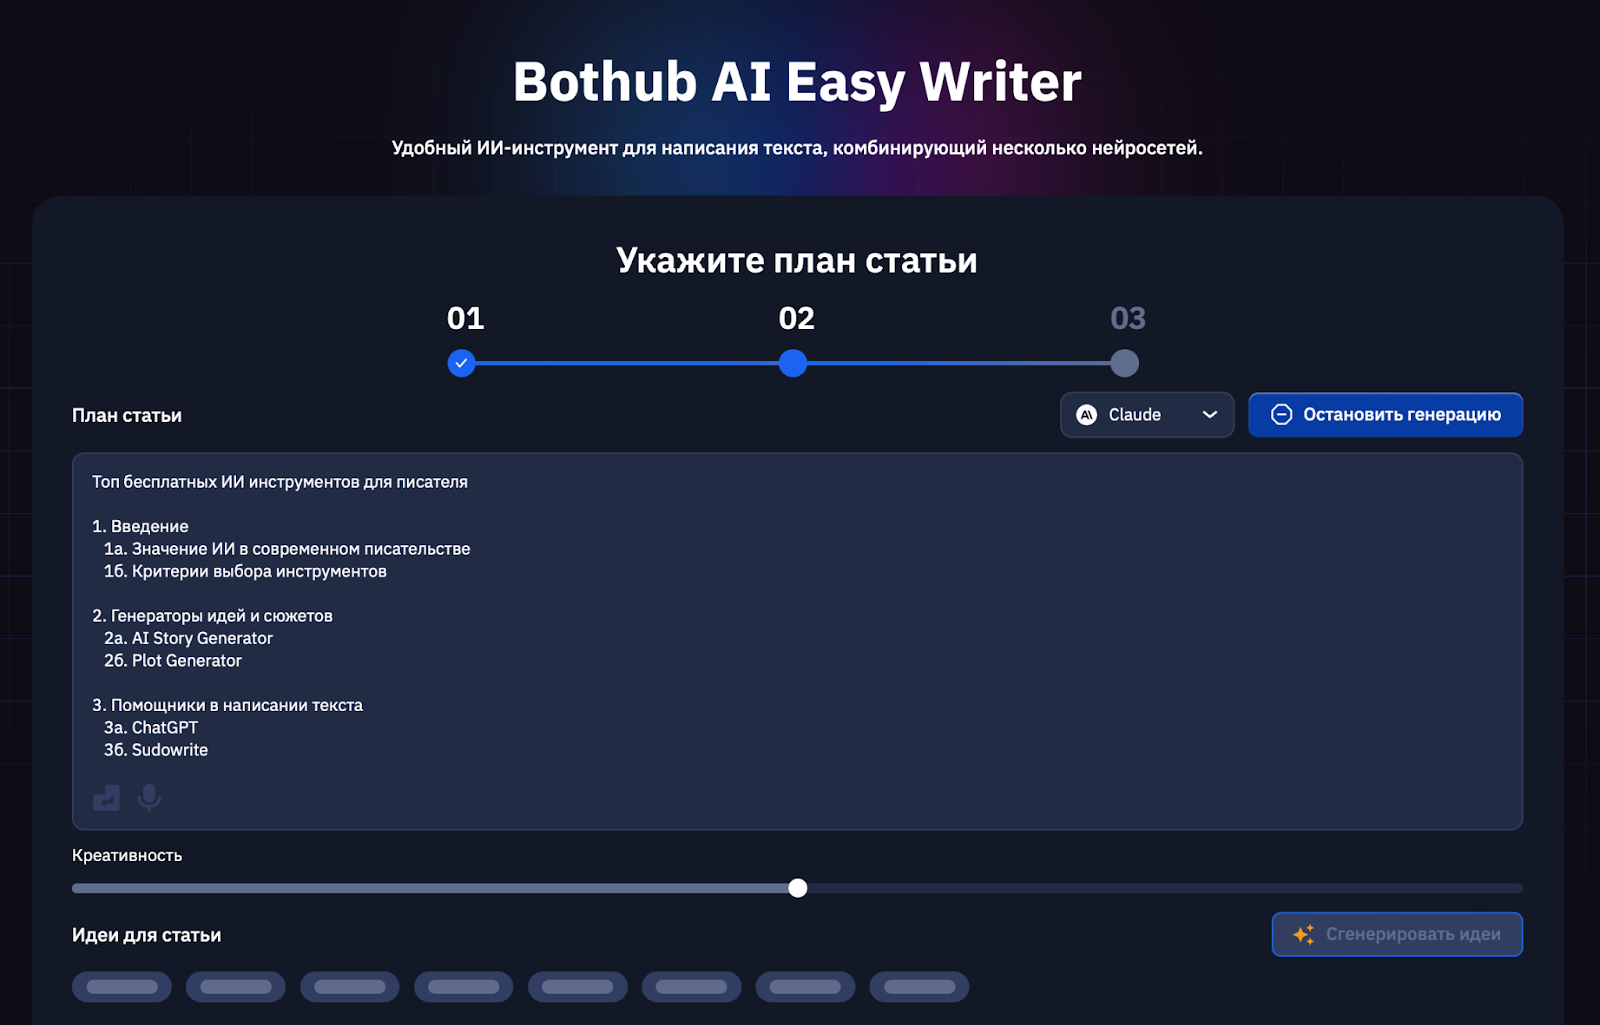Click '2б. Plot Generator' line

point(173,660)
